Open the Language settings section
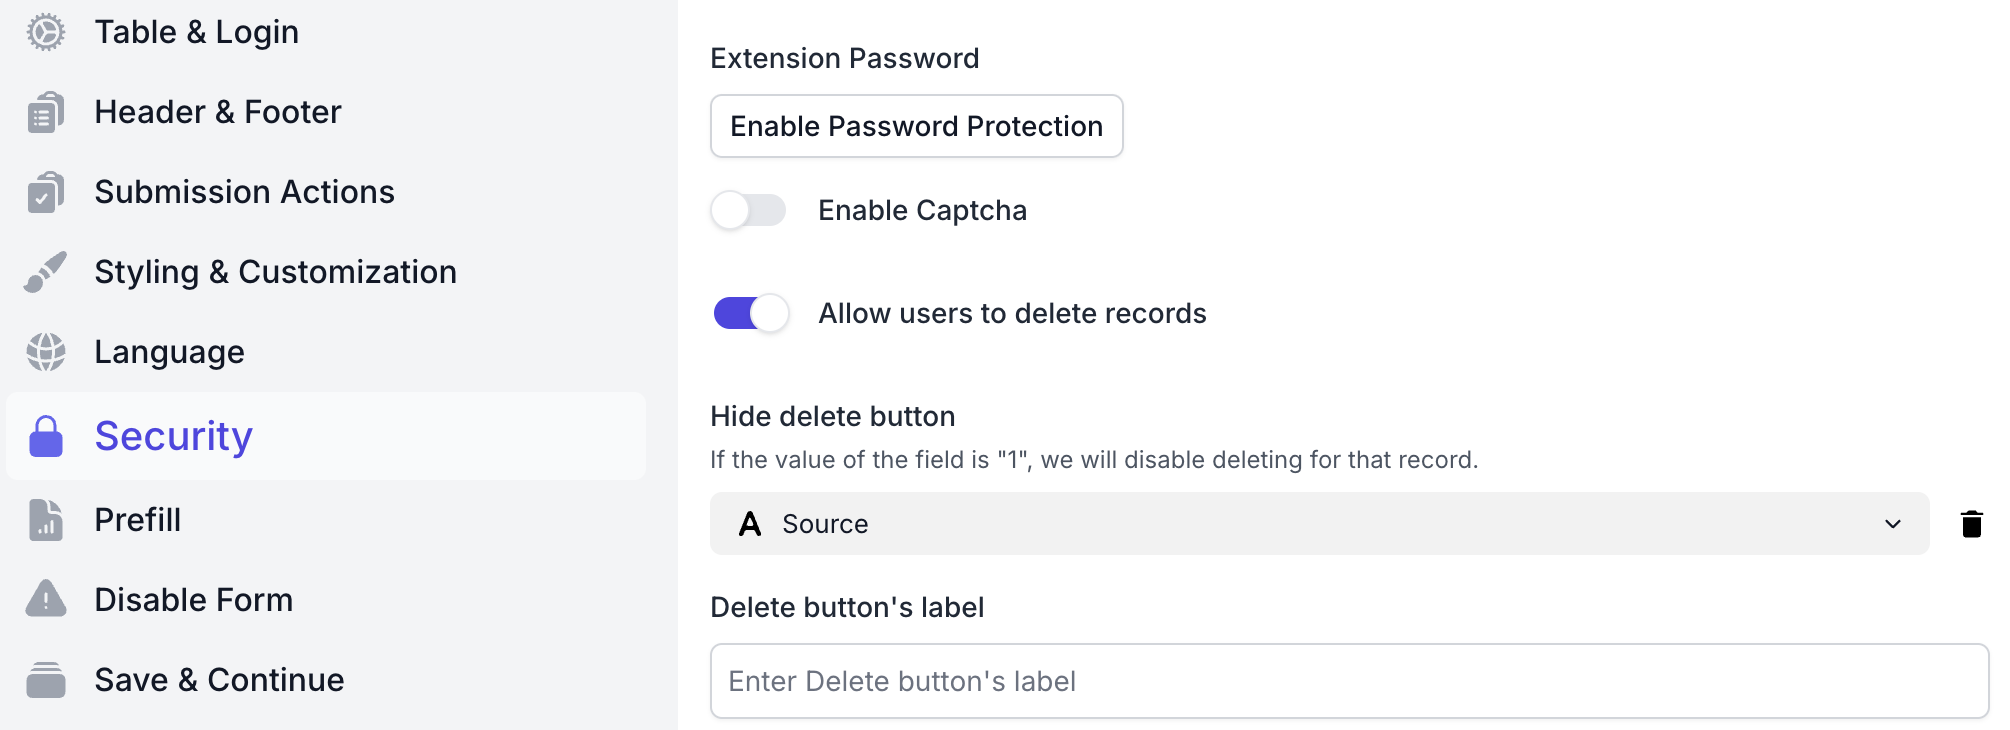The image size is (2010, 730). [169, 352]
